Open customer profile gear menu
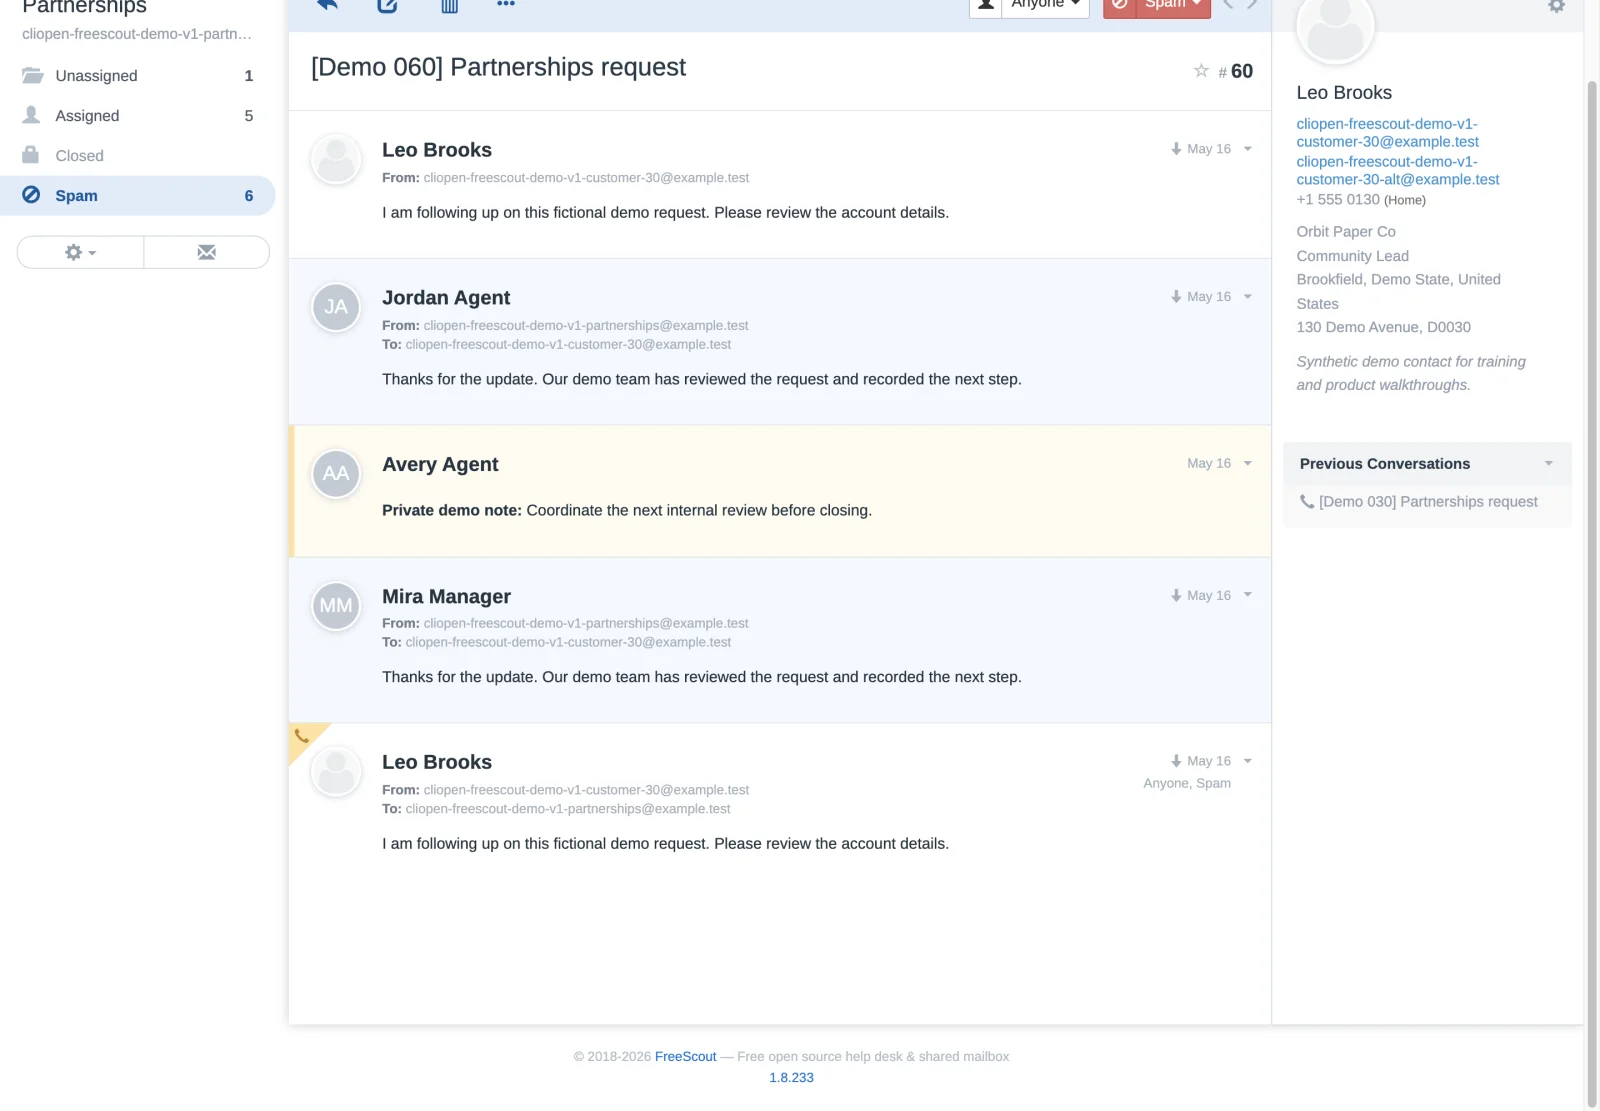 click(x=1556, y=5)
